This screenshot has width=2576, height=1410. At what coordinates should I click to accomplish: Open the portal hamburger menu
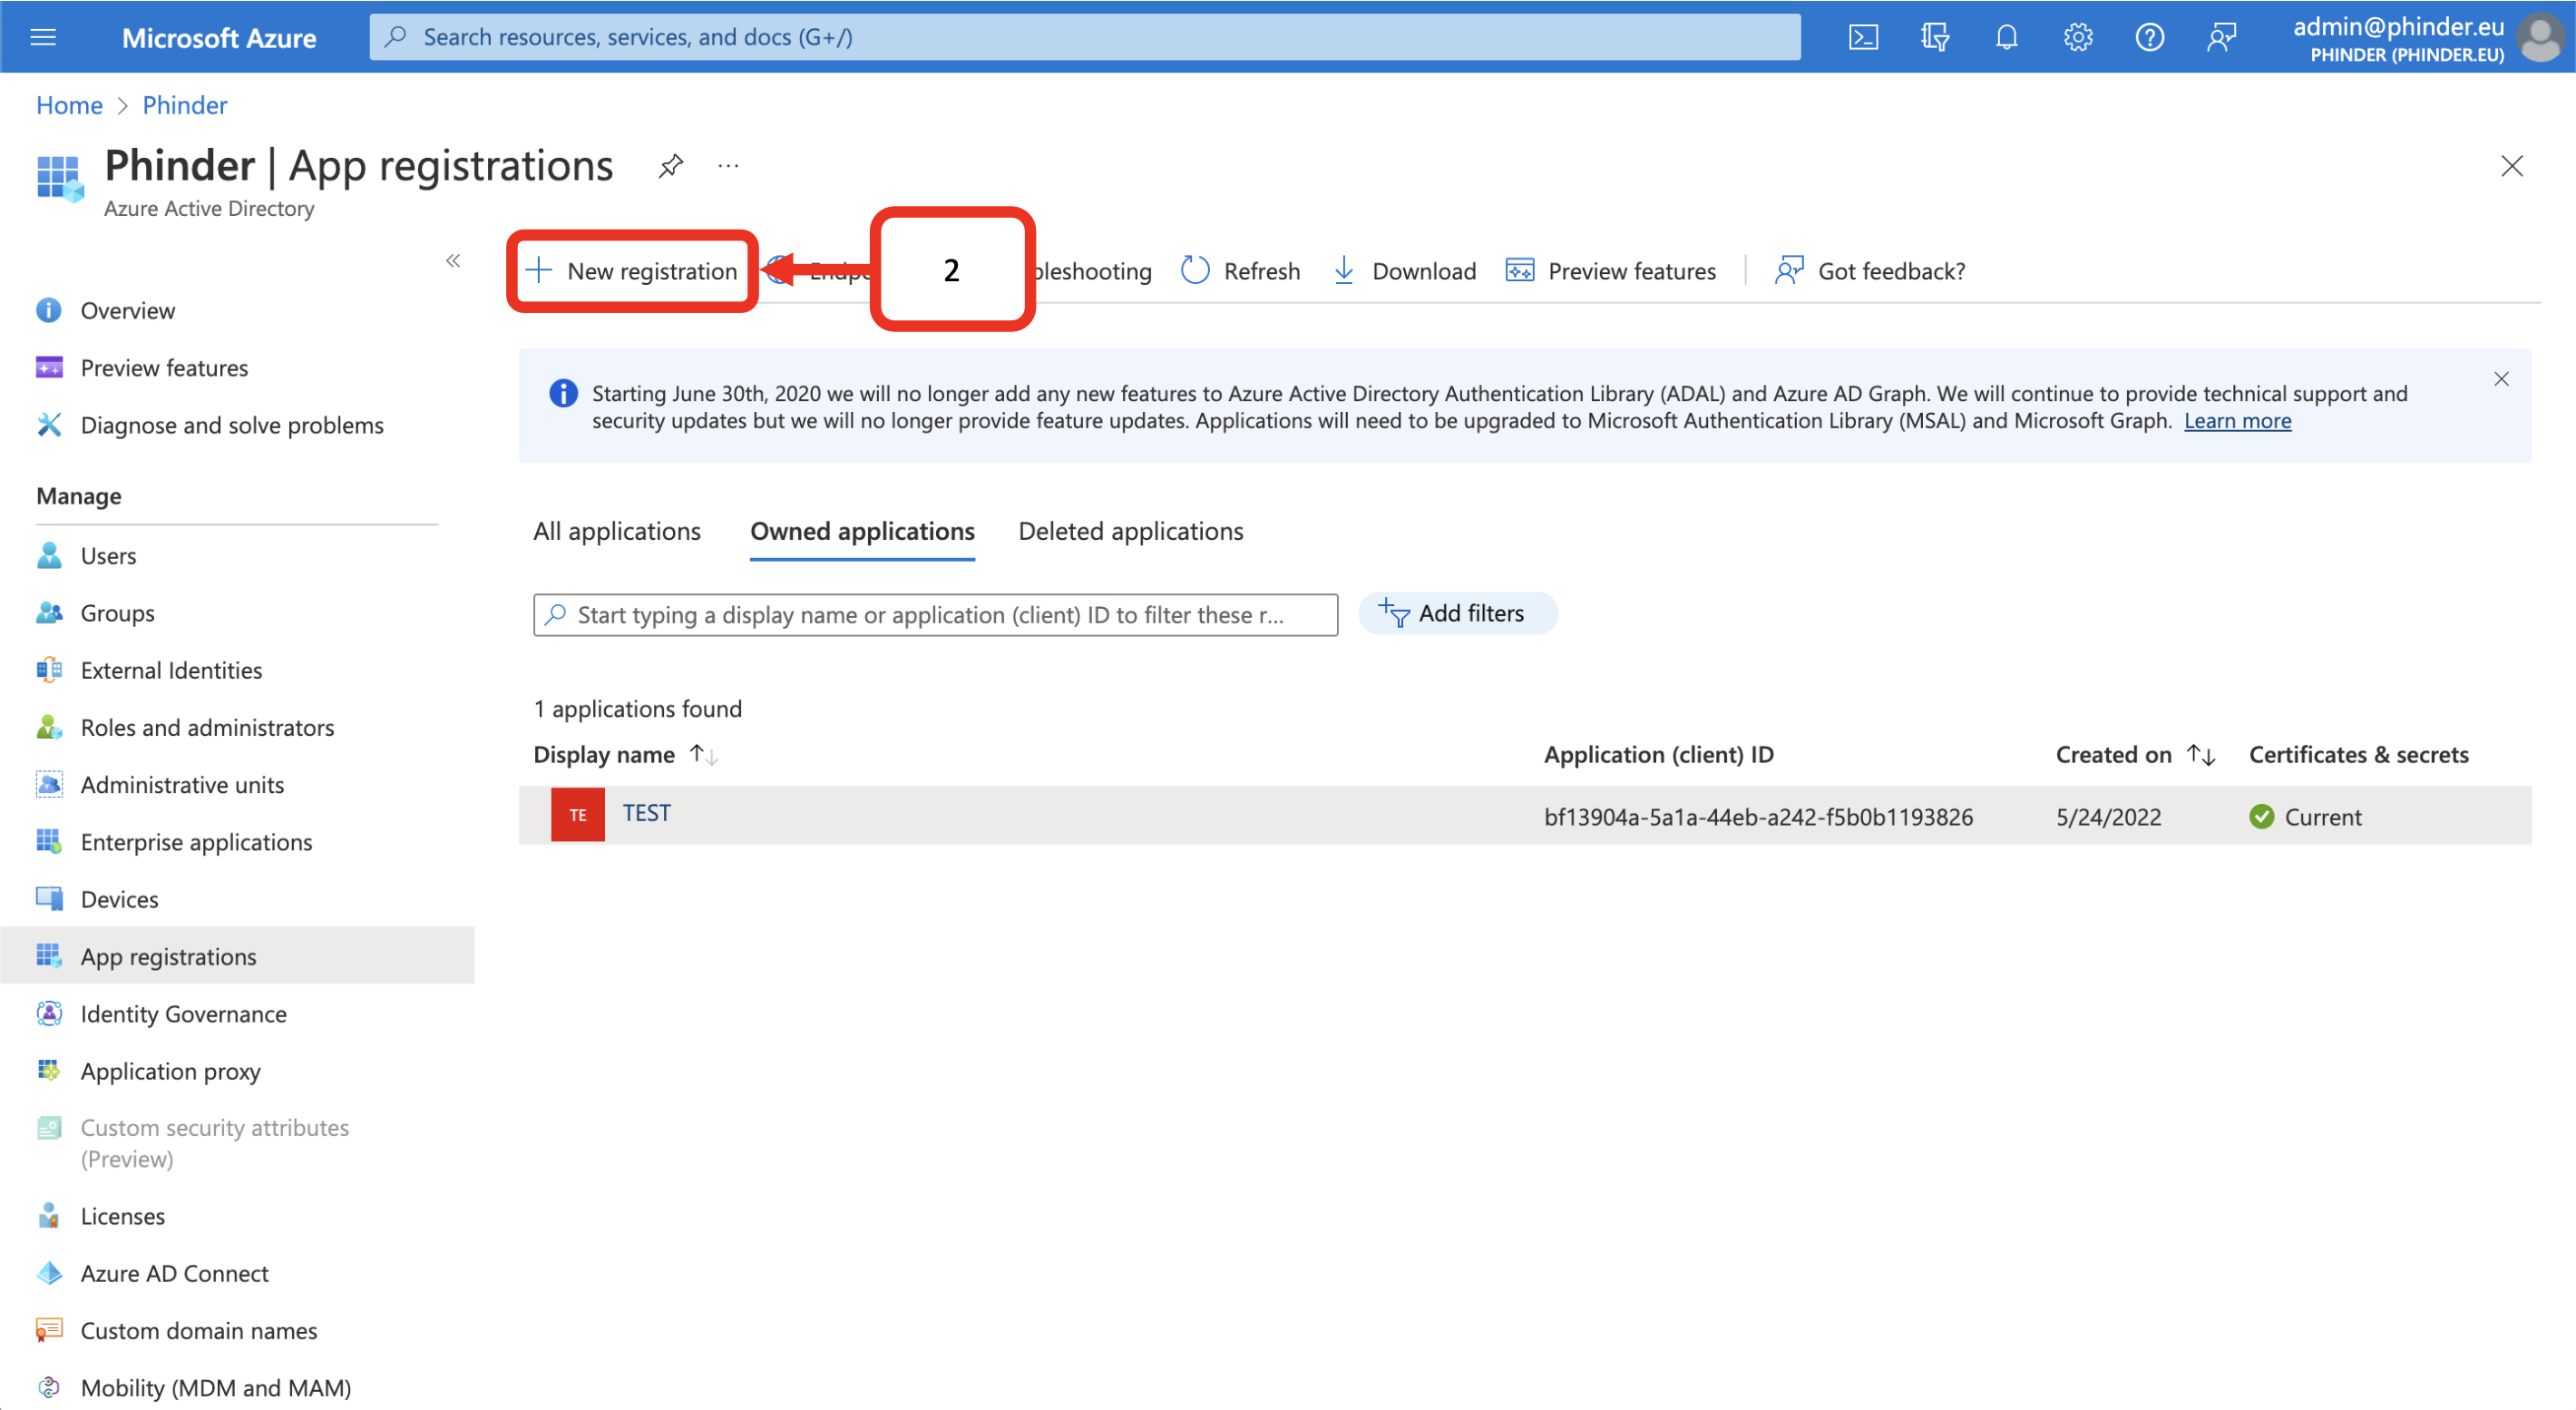[x=43, y=37]
